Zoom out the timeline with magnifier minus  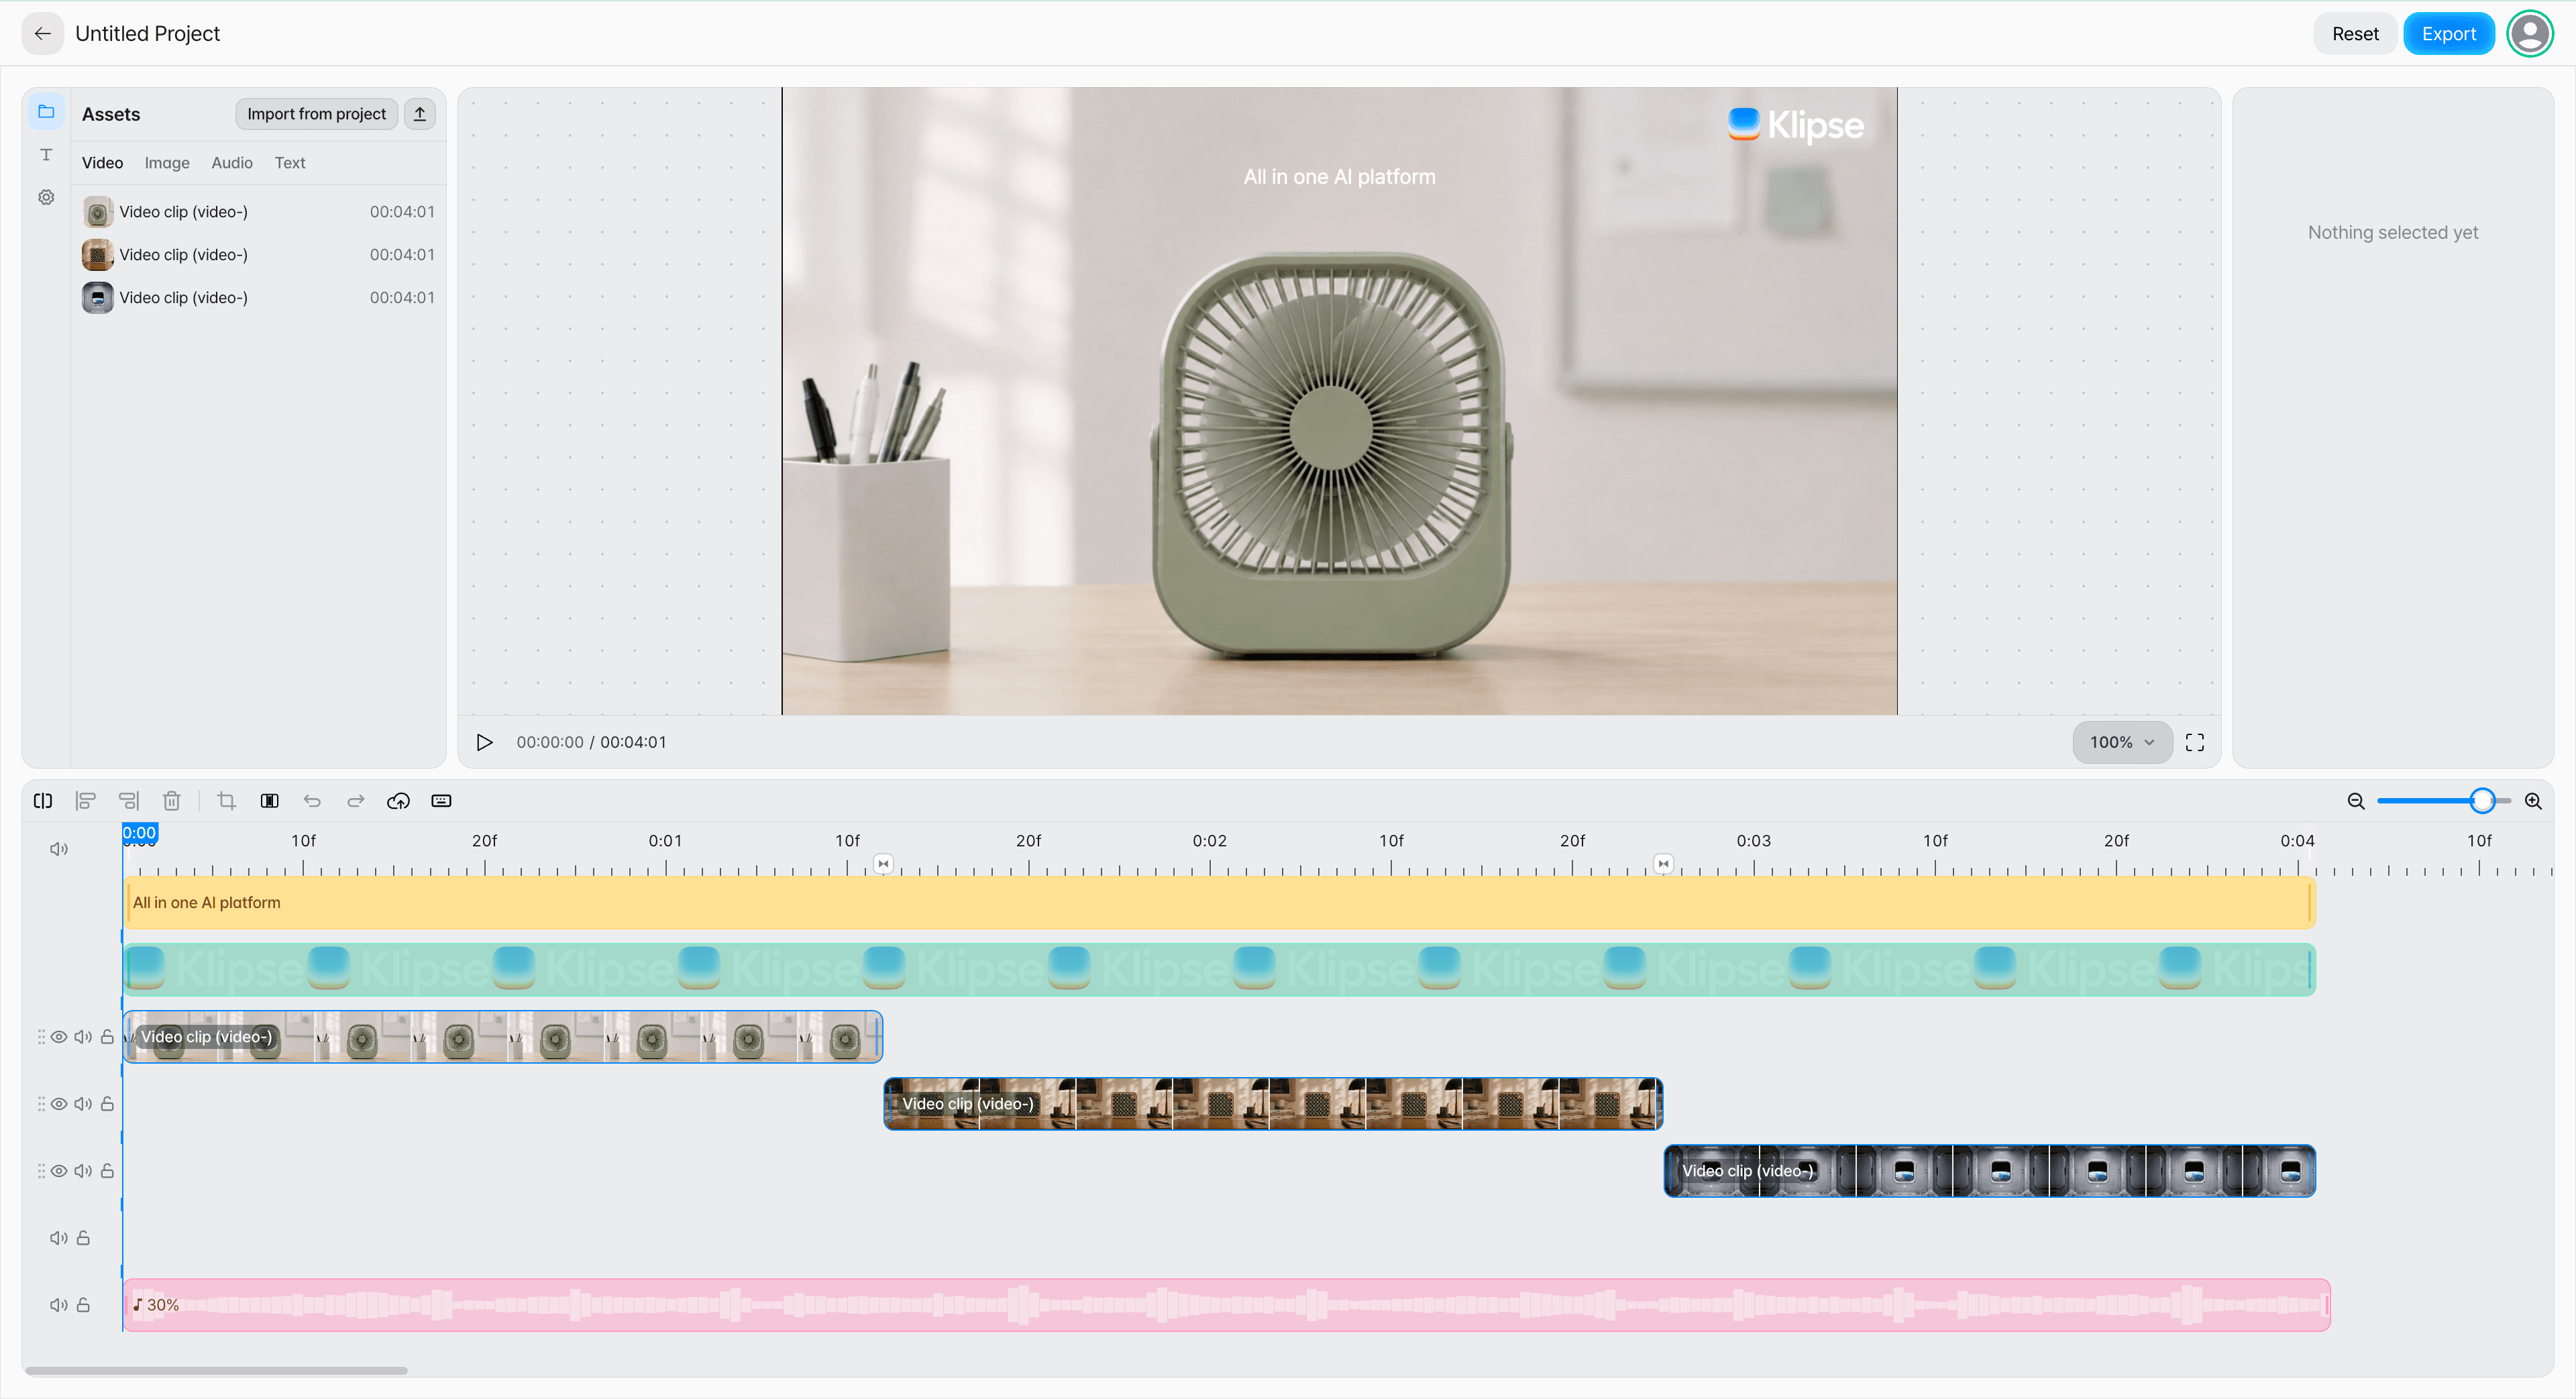pos(2356,801)
